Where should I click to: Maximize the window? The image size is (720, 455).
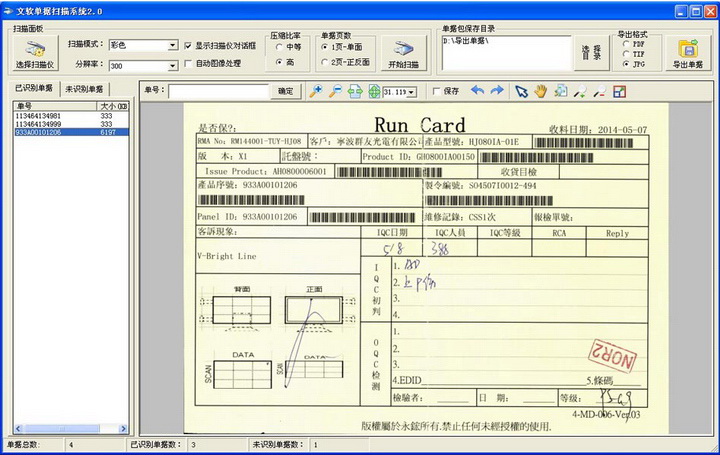[x=696, y=11]
